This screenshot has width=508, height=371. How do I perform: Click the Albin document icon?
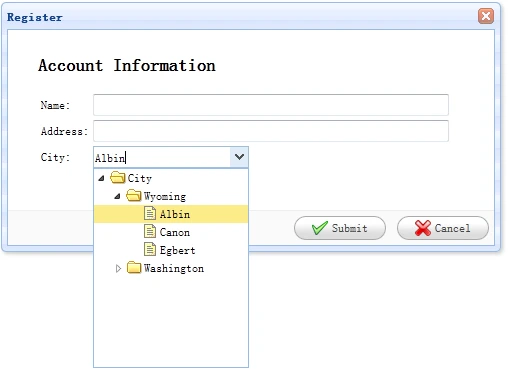(150, 213)
